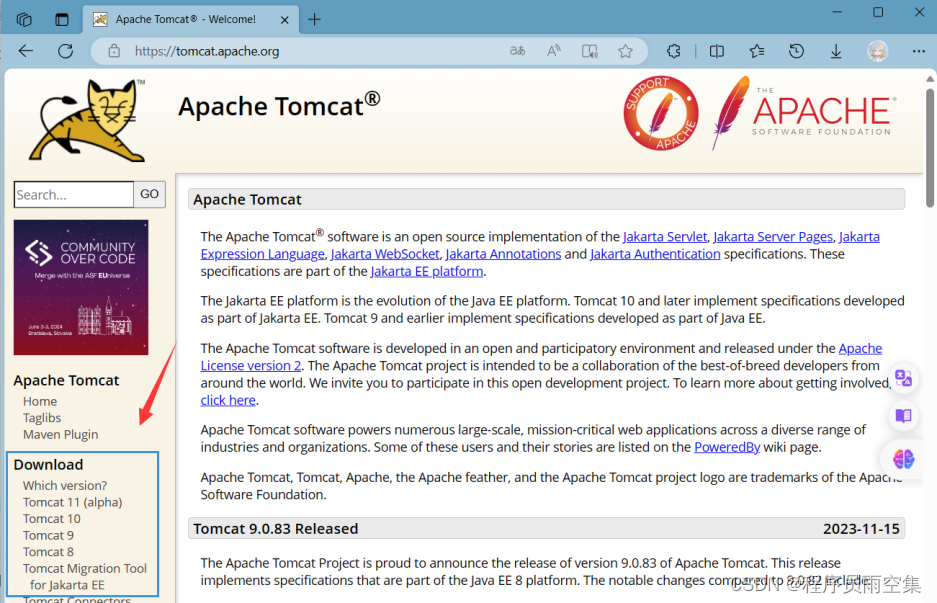Click the floating book reader icon

(x=903, y=415)
